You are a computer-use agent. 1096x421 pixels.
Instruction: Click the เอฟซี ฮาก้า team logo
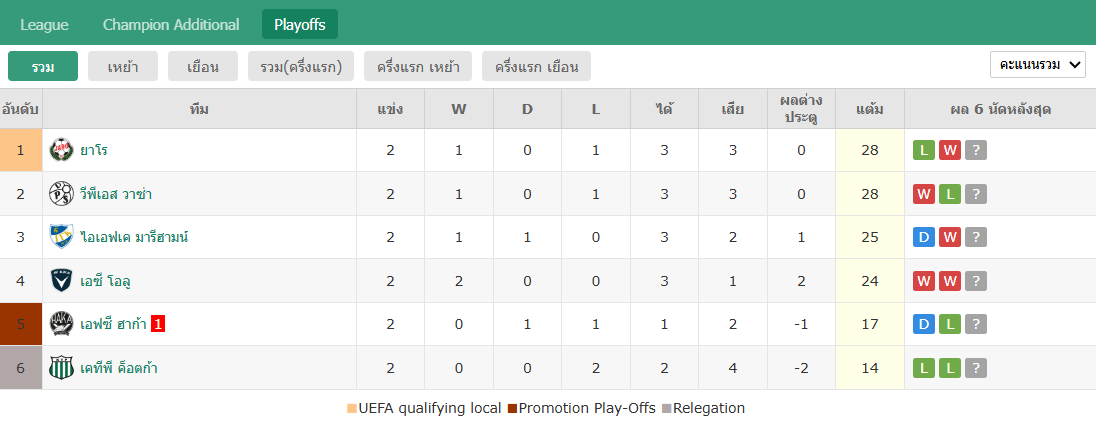click(x=62, y=324)
